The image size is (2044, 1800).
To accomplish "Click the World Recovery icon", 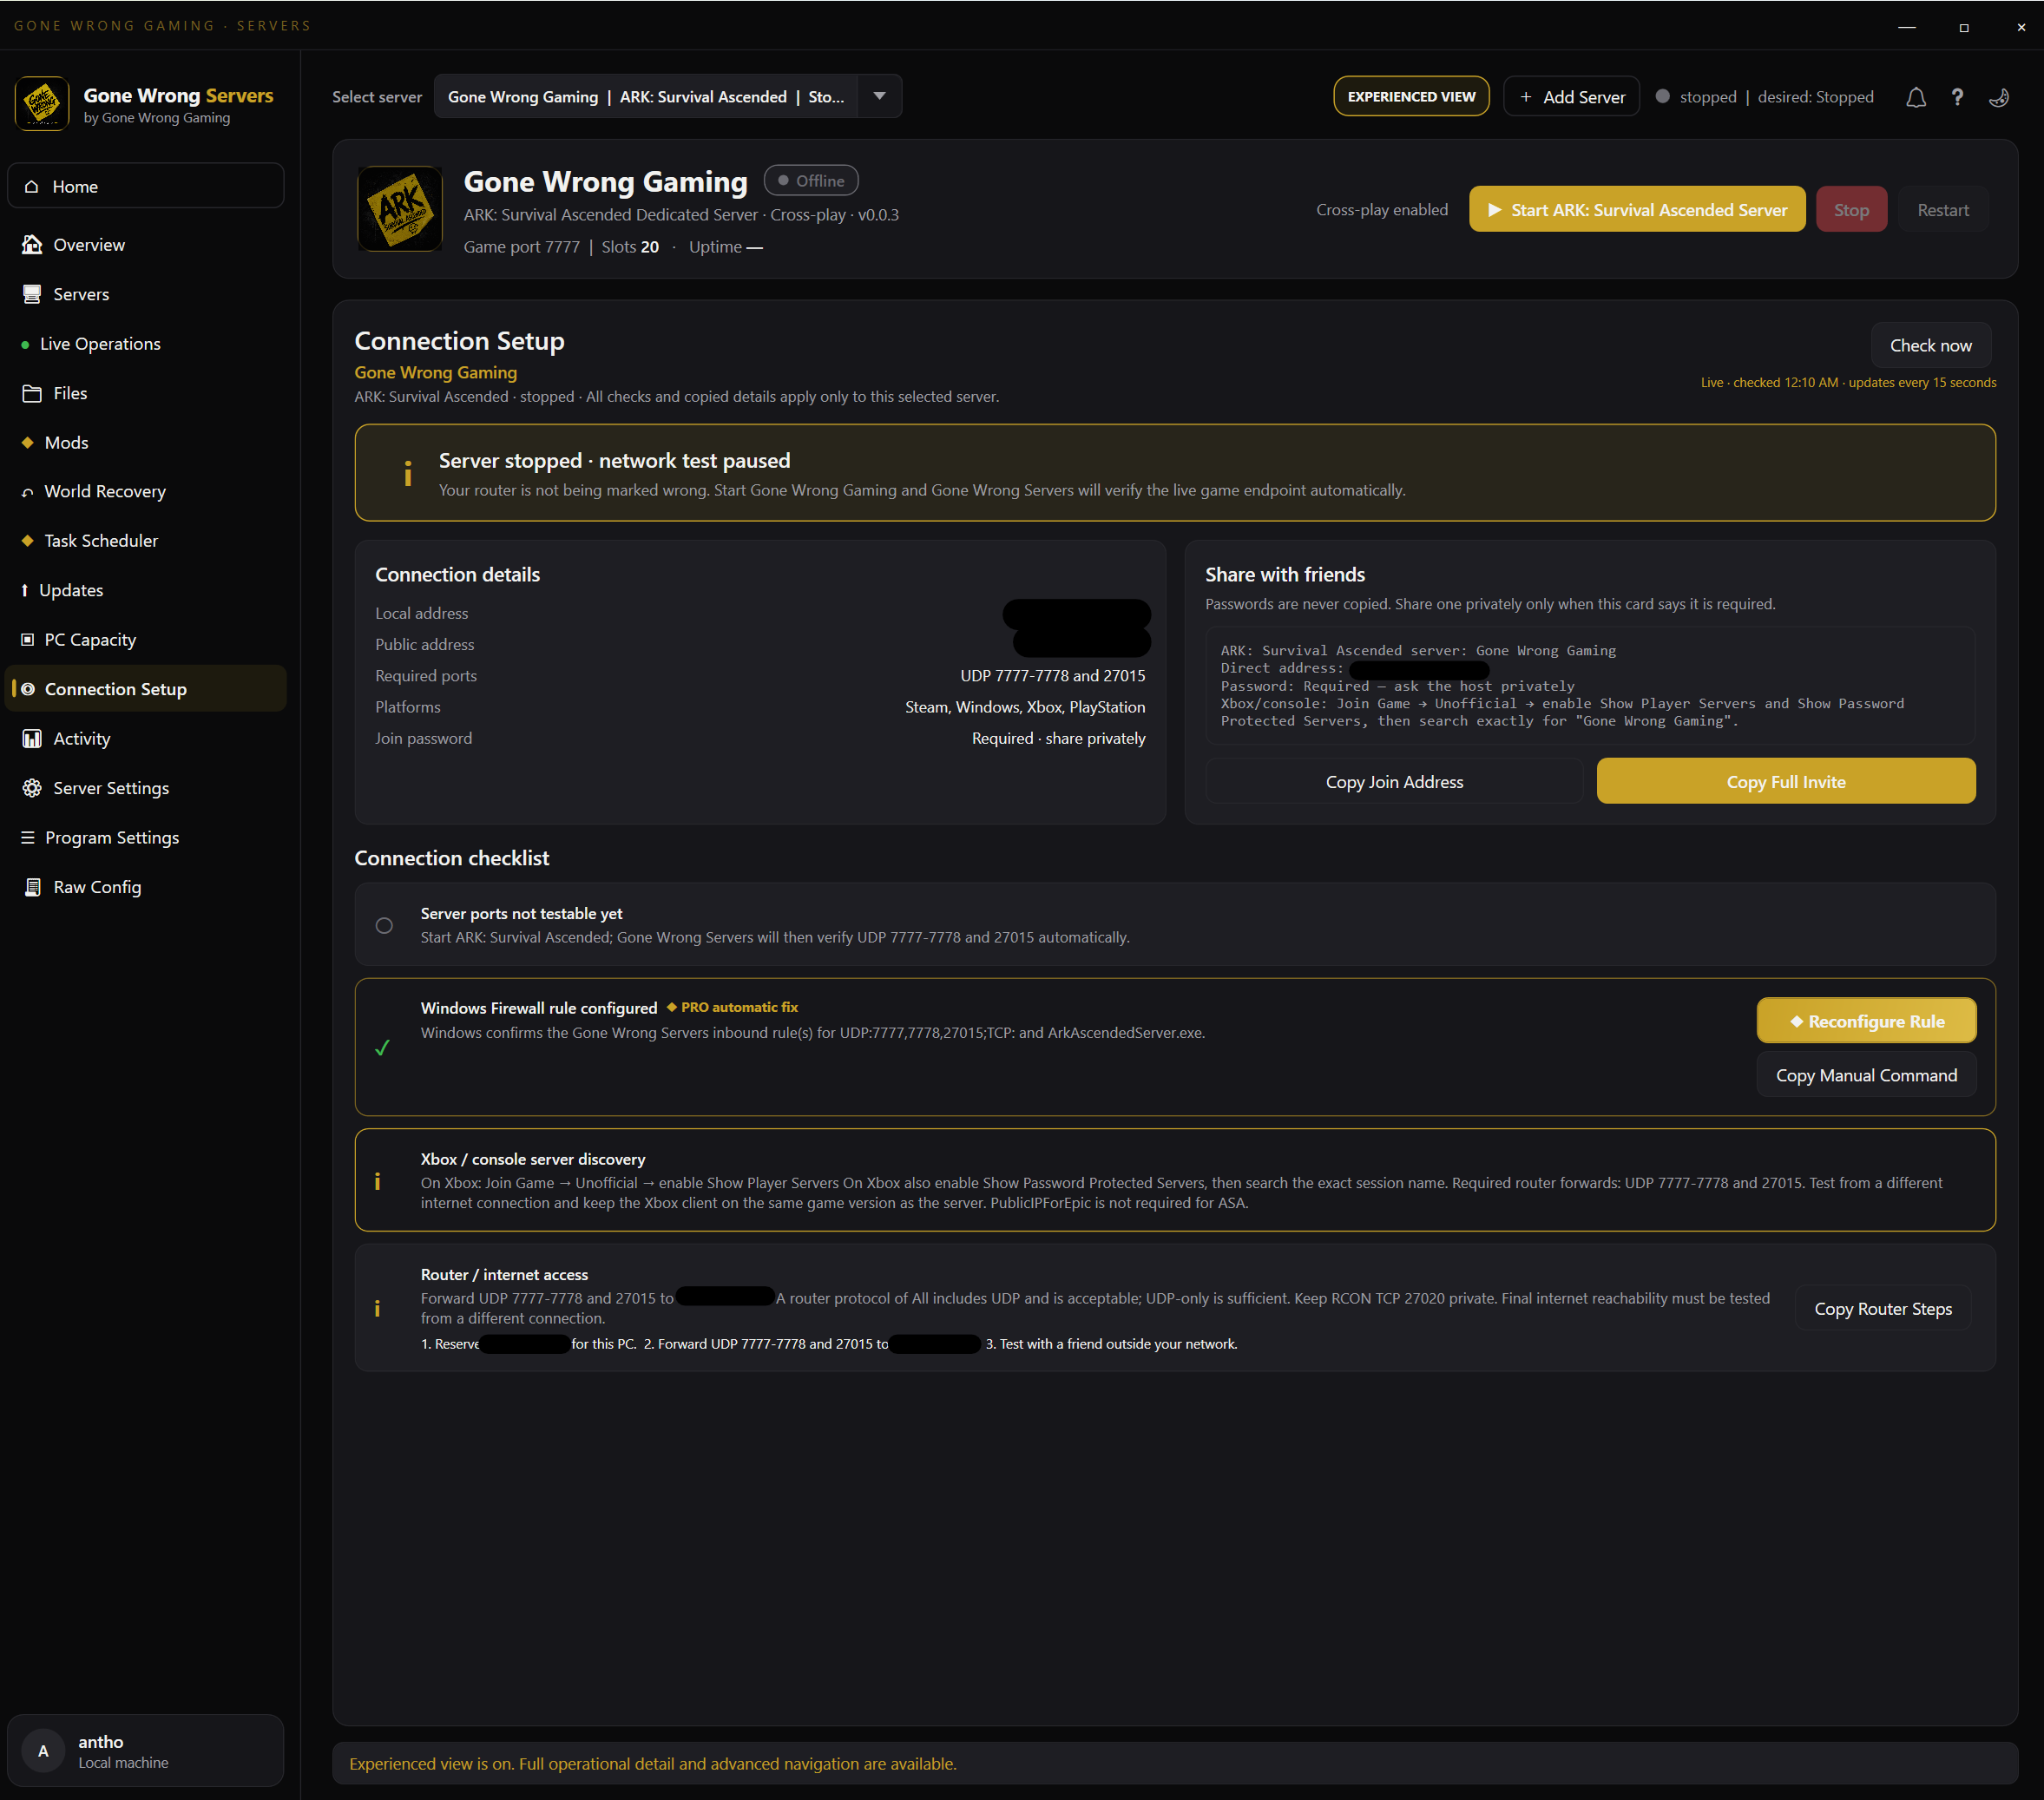I will [27, 492].
